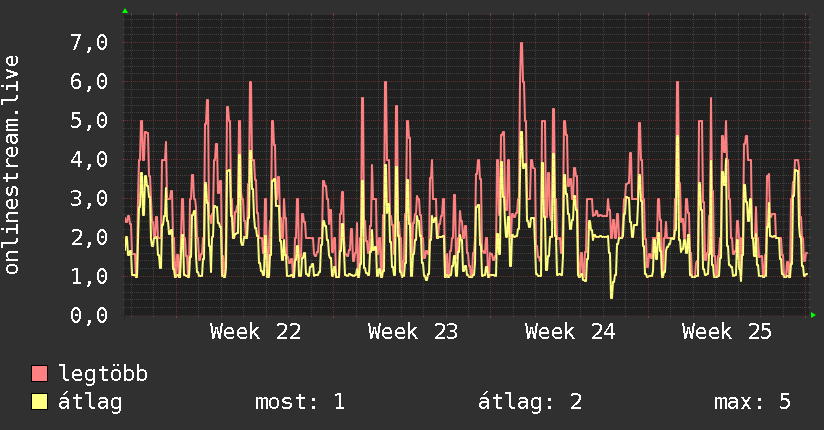Viewport: 824px width, 430px height.
Task: Select the Week 25 axis label
Action: tap(727, 332)
